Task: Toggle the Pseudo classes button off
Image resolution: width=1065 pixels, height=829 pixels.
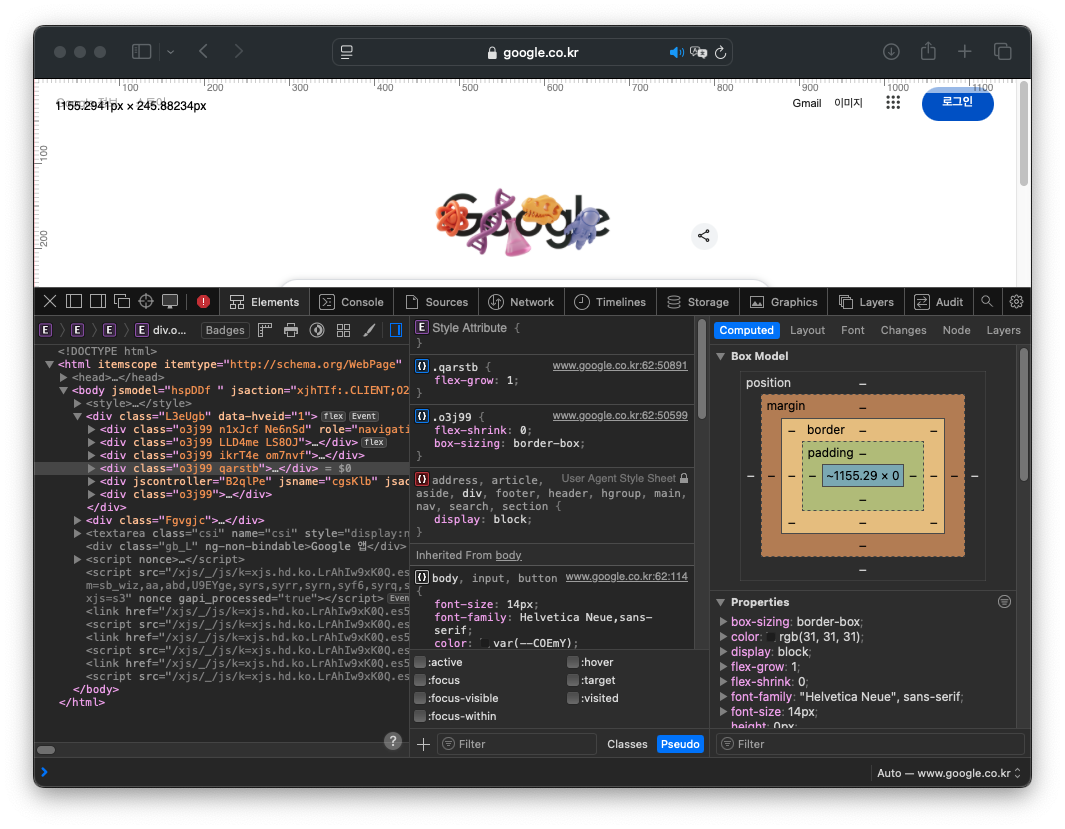Action: point(680,744)
